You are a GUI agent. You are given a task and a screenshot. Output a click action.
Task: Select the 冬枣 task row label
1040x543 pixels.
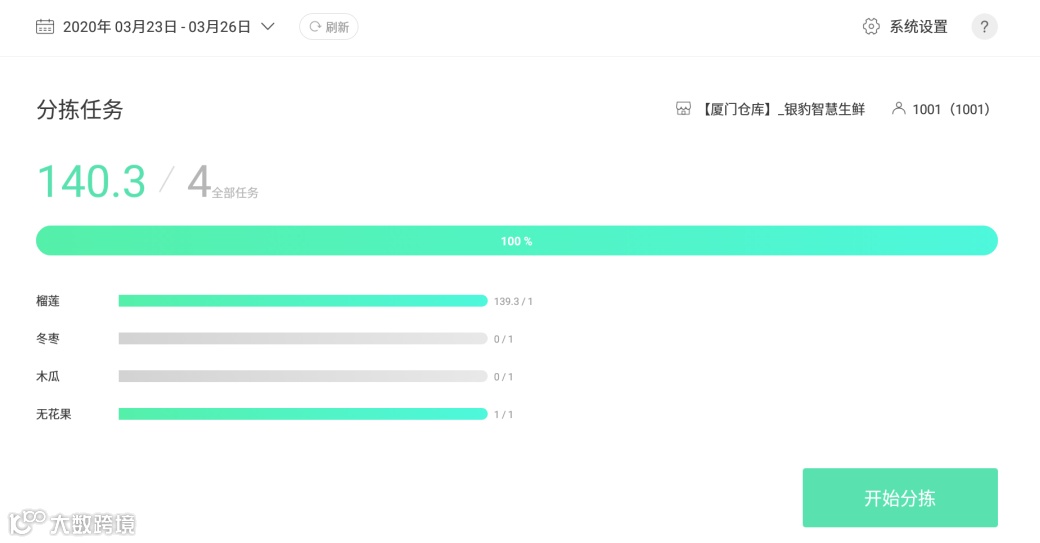click(x=48, y=339)
